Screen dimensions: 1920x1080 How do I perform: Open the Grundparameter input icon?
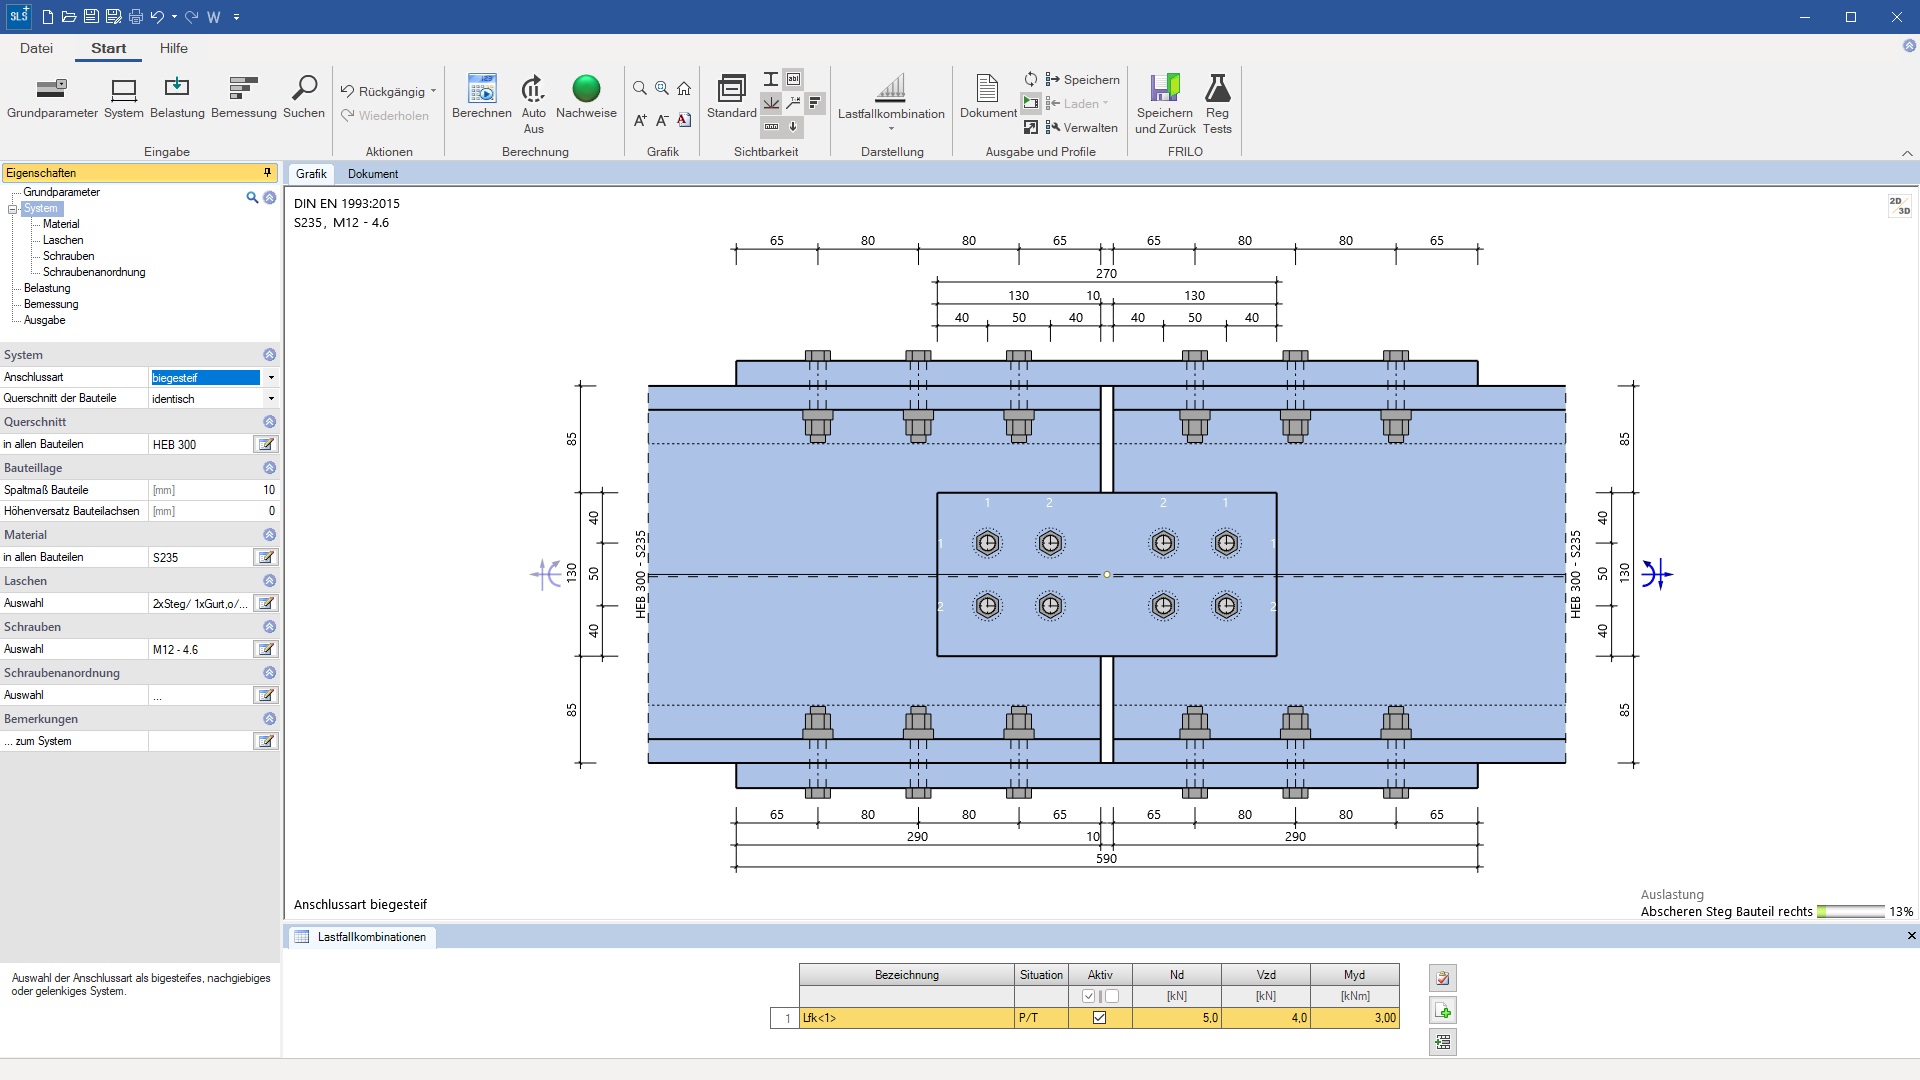click(52, 89)
